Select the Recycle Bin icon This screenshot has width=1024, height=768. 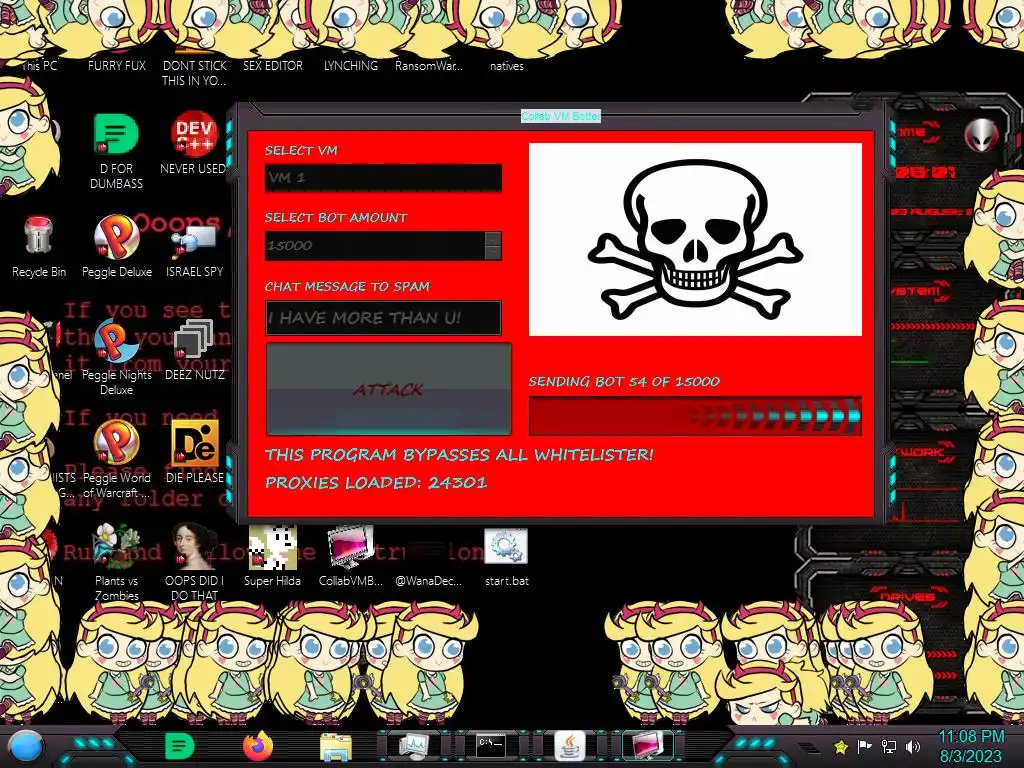39,247
